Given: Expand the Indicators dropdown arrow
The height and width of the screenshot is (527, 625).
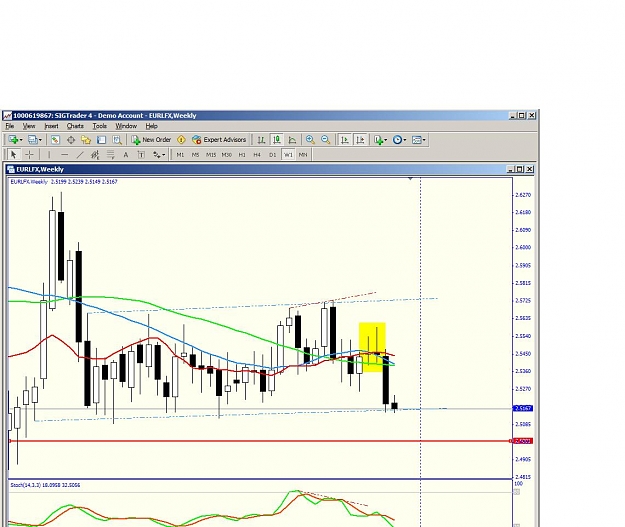Looking at the screenshot, I should coord(386,140).
